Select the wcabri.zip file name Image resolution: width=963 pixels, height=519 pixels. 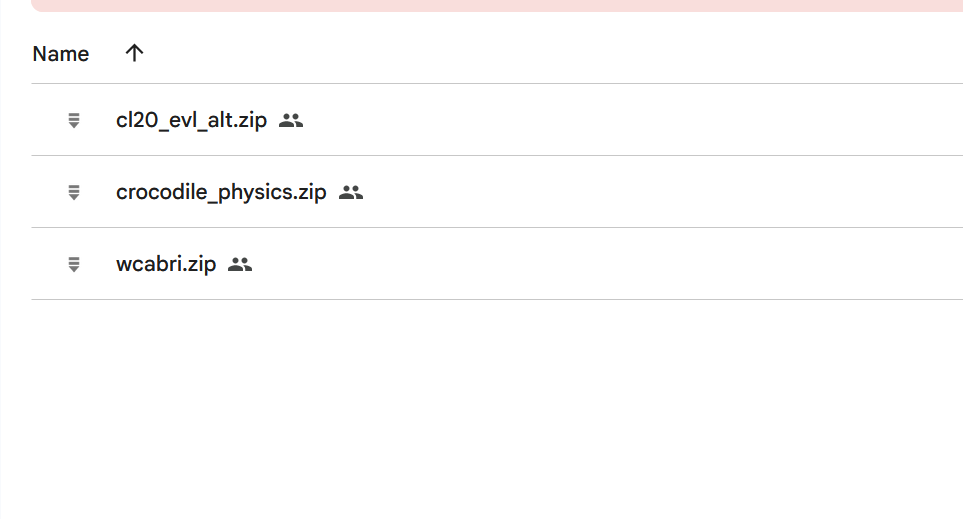166,265
